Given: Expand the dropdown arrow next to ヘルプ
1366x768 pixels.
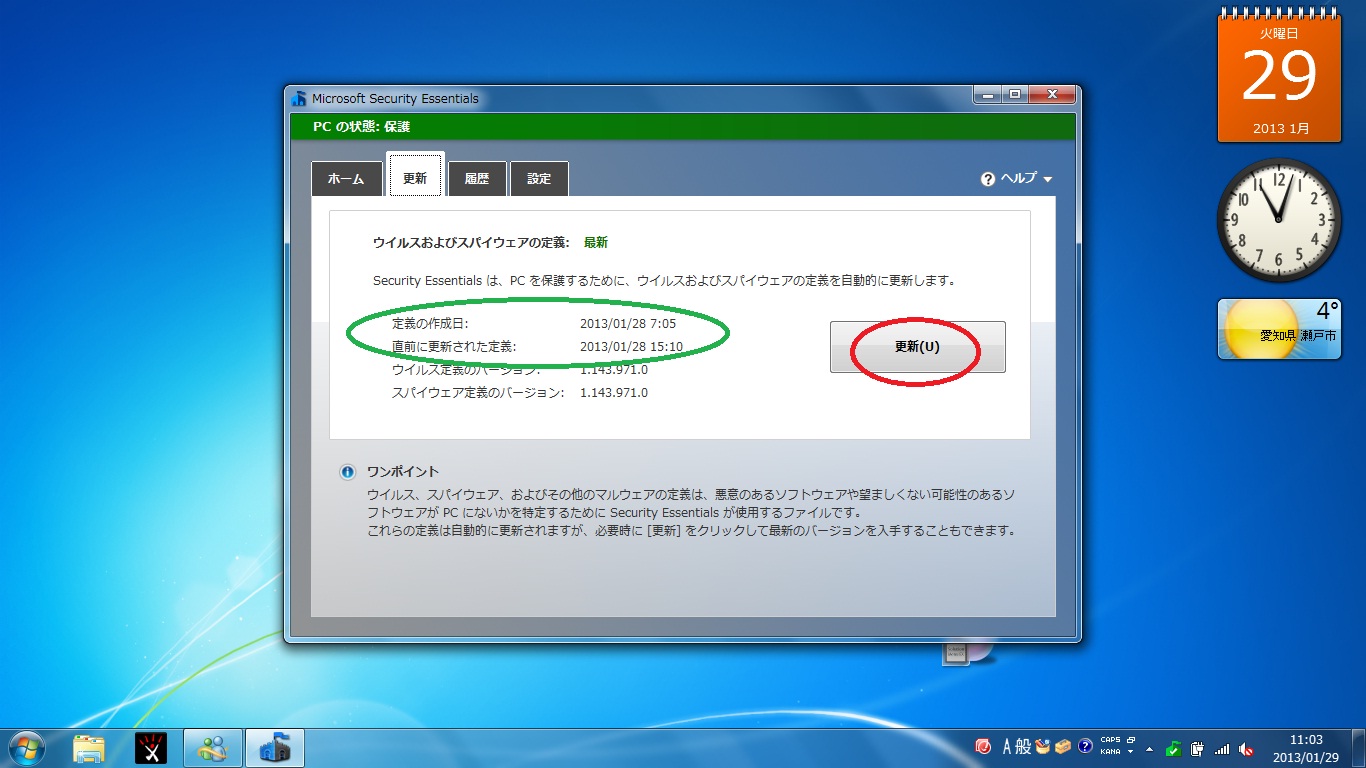Looking at the screenshot, I should [x=1047, y=180].
